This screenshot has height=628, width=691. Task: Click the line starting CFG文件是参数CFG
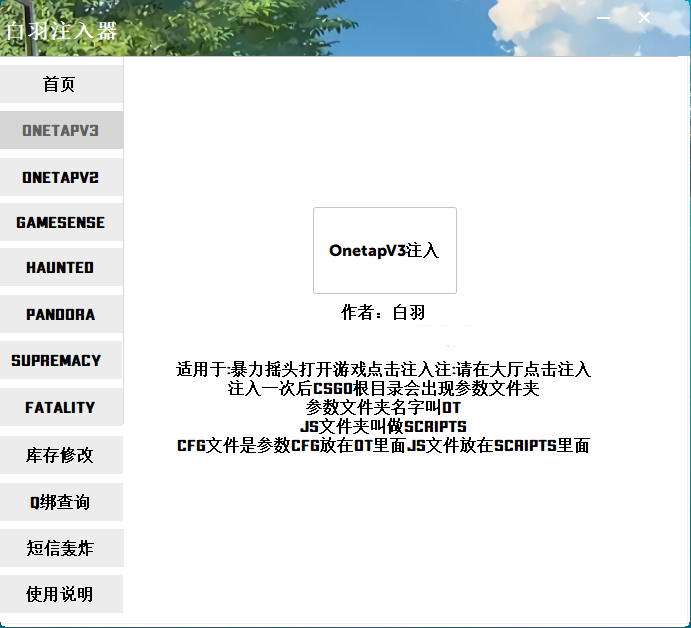coord(383,446)
